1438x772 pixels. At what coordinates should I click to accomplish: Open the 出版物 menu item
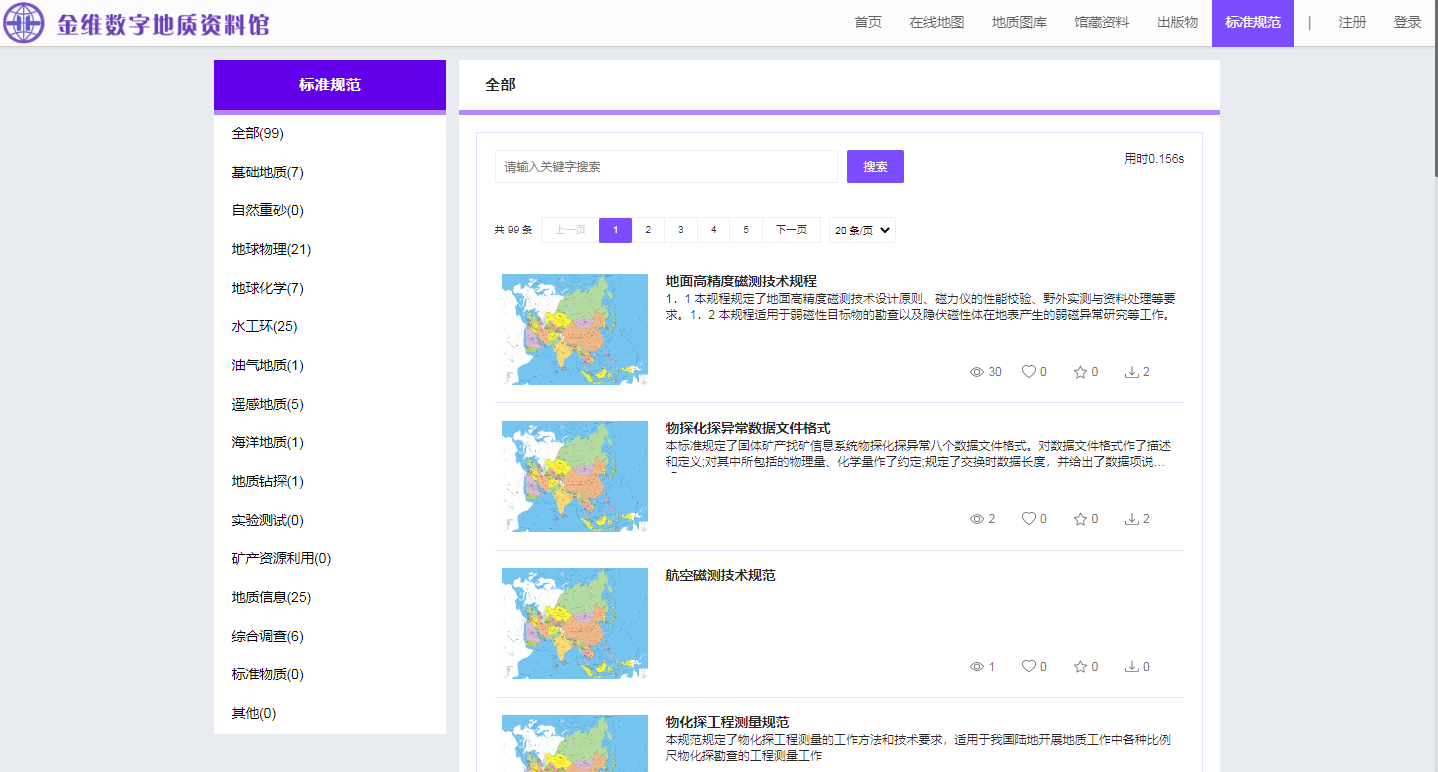pyautogui.click(x=1177, y=22)
